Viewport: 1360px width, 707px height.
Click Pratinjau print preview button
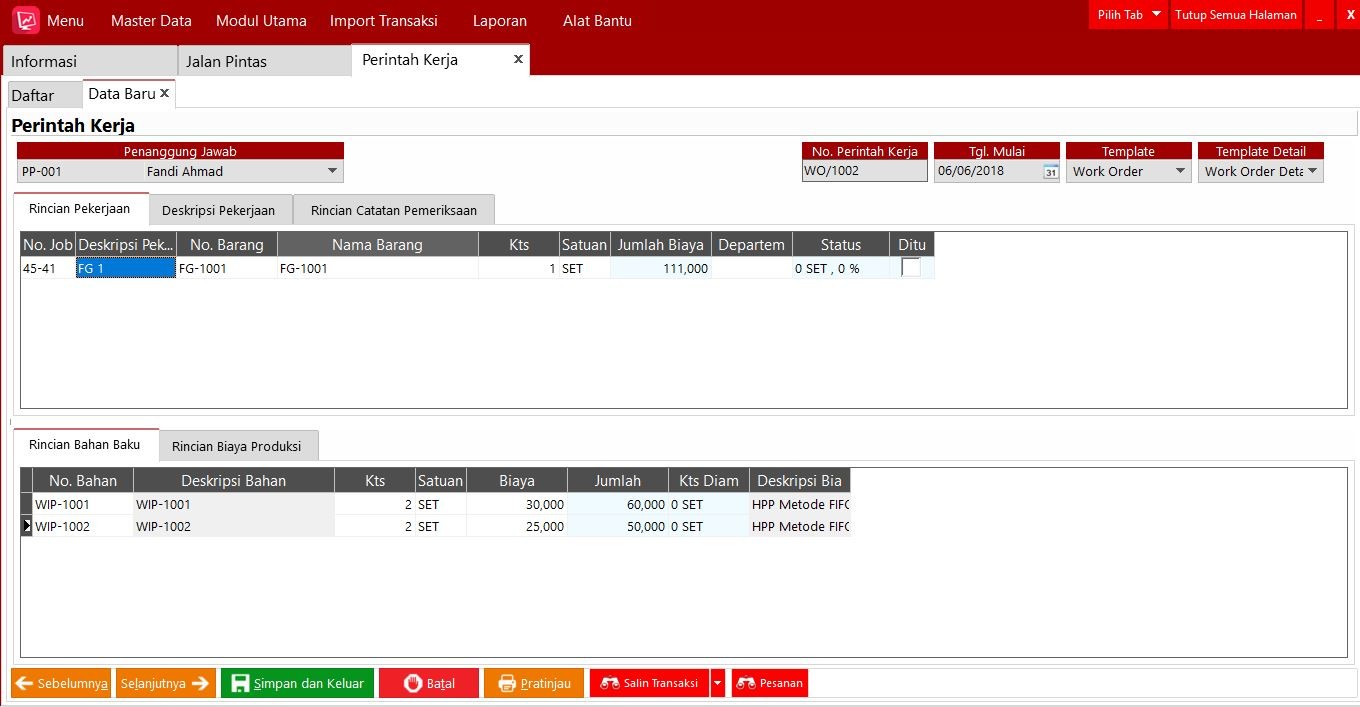click(x=534, y=684)
